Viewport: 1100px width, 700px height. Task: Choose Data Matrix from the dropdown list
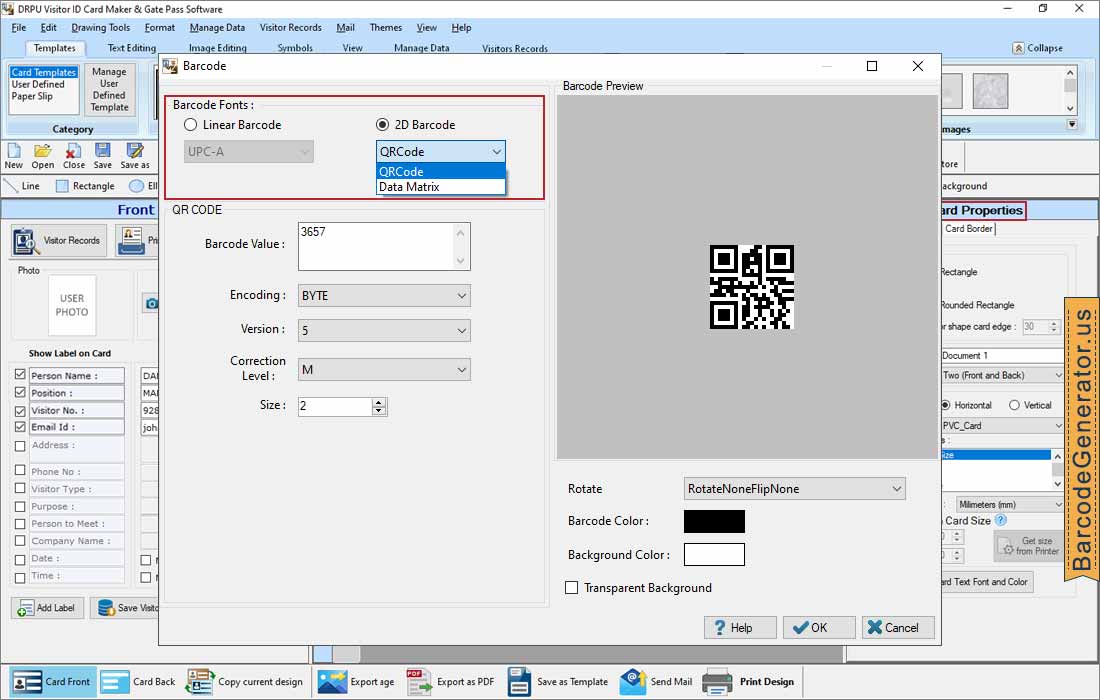441,187
